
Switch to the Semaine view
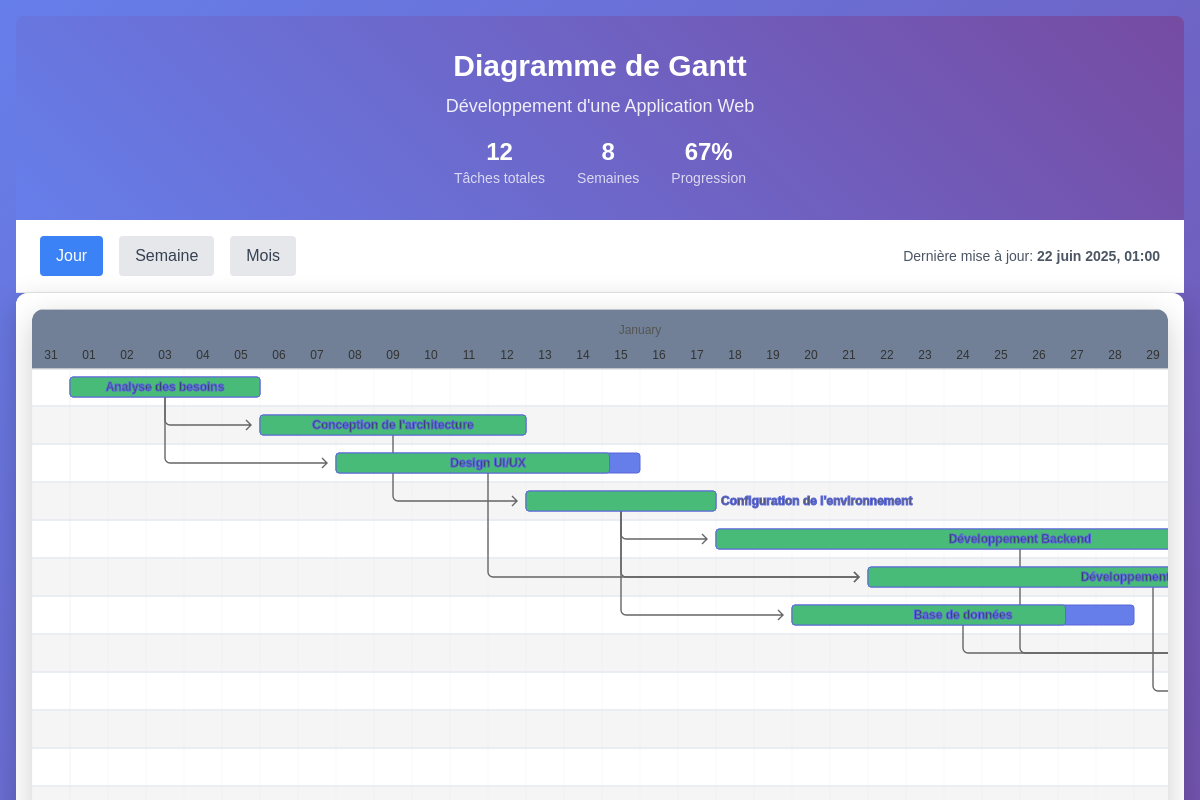point(166,256)
